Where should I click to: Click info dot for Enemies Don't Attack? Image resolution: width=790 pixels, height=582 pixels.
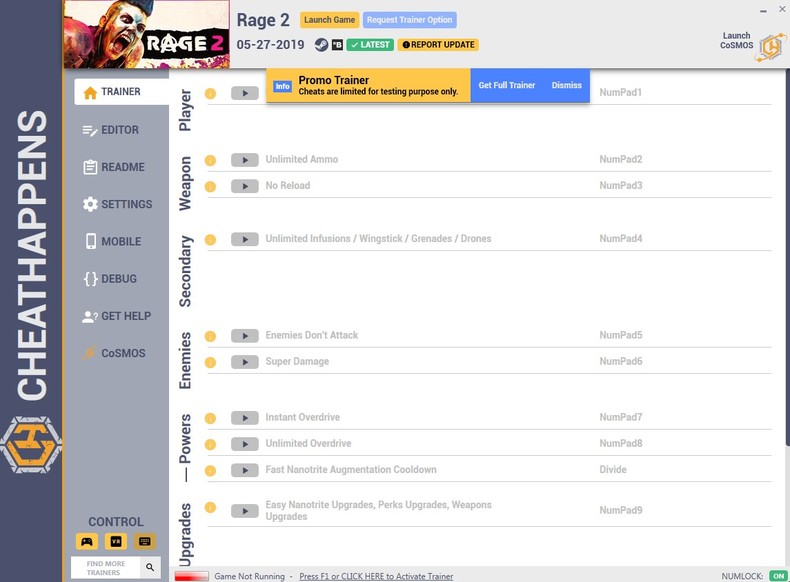point(210,336)
